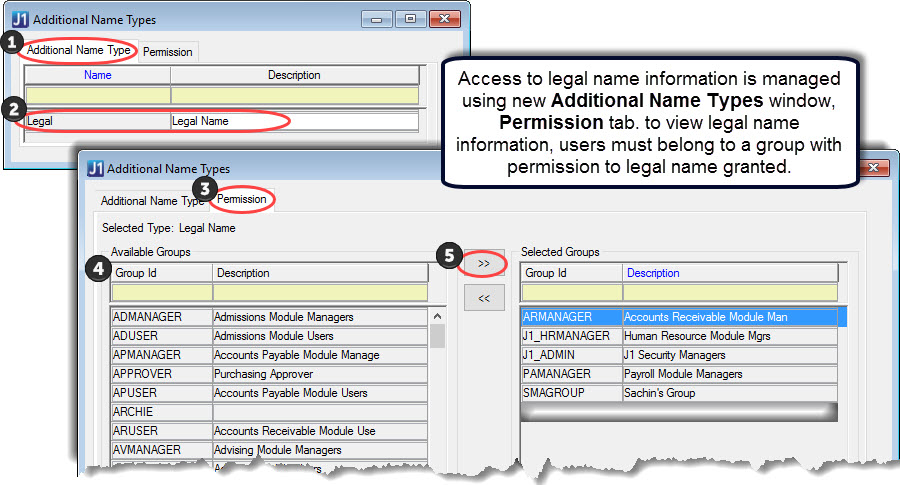The image size is (900, 485).
Task: Click Group Id header in Available Groups
Action: 162,273
